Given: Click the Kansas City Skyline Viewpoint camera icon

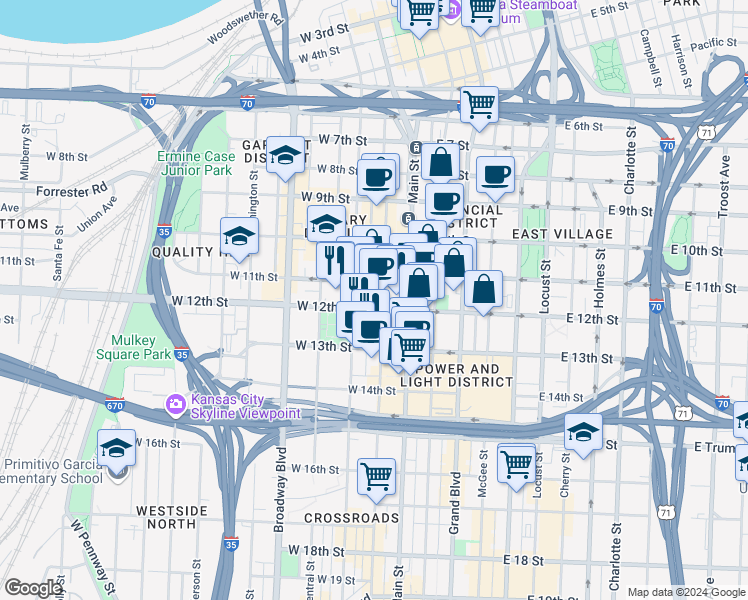Looking at the screenshot, I should click(176, 404).
